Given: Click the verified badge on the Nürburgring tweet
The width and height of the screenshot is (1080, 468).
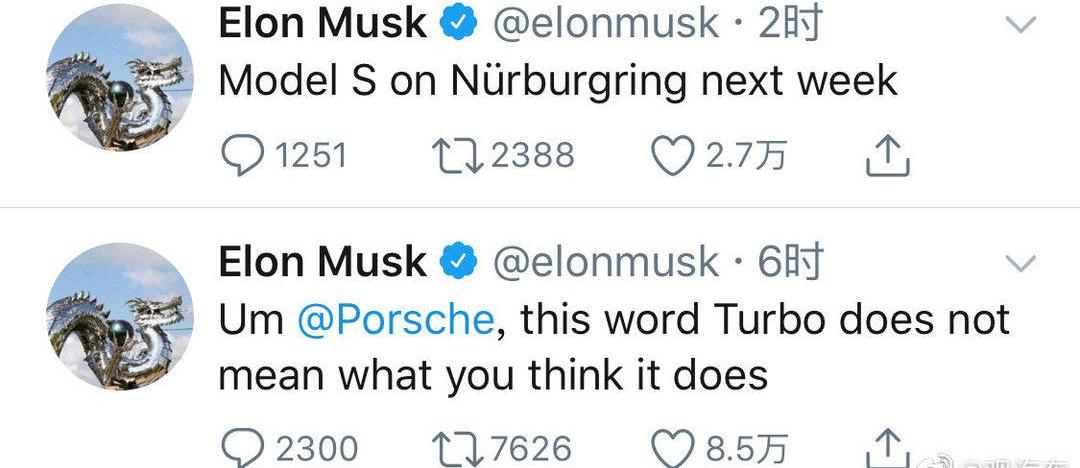Looking at the screenshot, I should click(x=458, y=25).
